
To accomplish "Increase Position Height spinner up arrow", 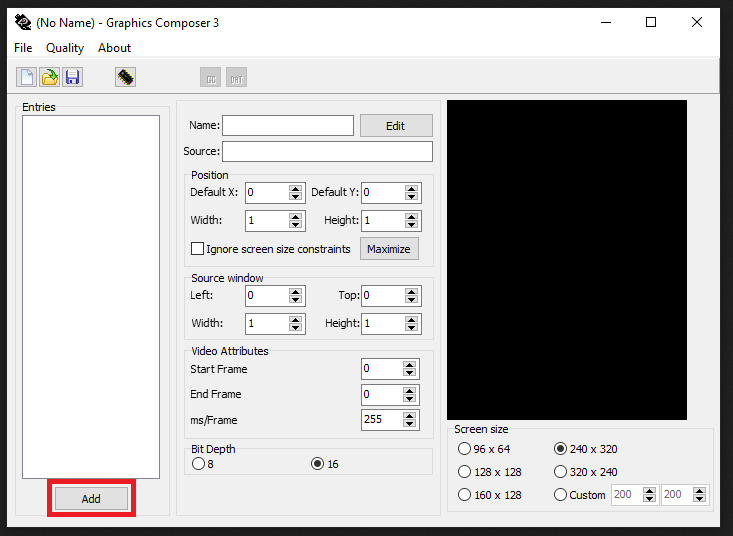I will point(411,216).
